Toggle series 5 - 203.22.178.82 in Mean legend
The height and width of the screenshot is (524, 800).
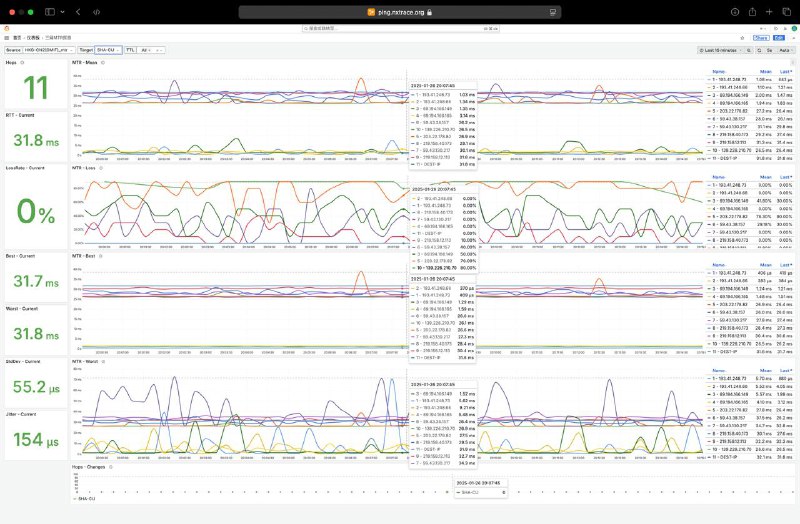(728, 111)
